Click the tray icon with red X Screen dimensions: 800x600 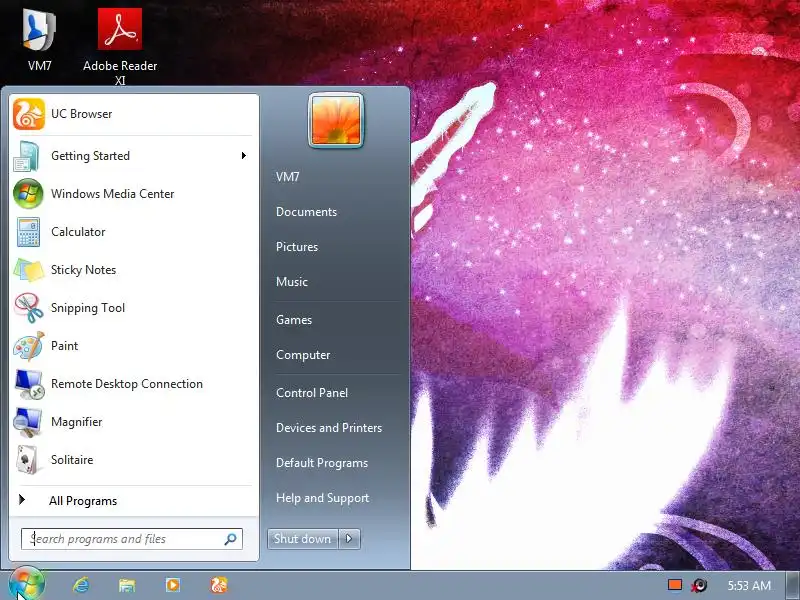tap(699, 585)
